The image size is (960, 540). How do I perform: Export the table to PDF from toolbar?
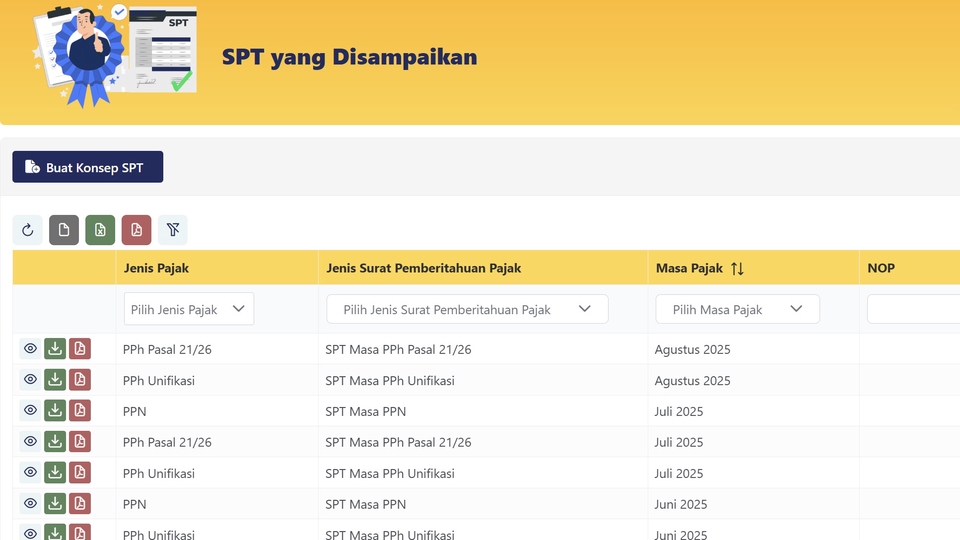coord(136,230)
